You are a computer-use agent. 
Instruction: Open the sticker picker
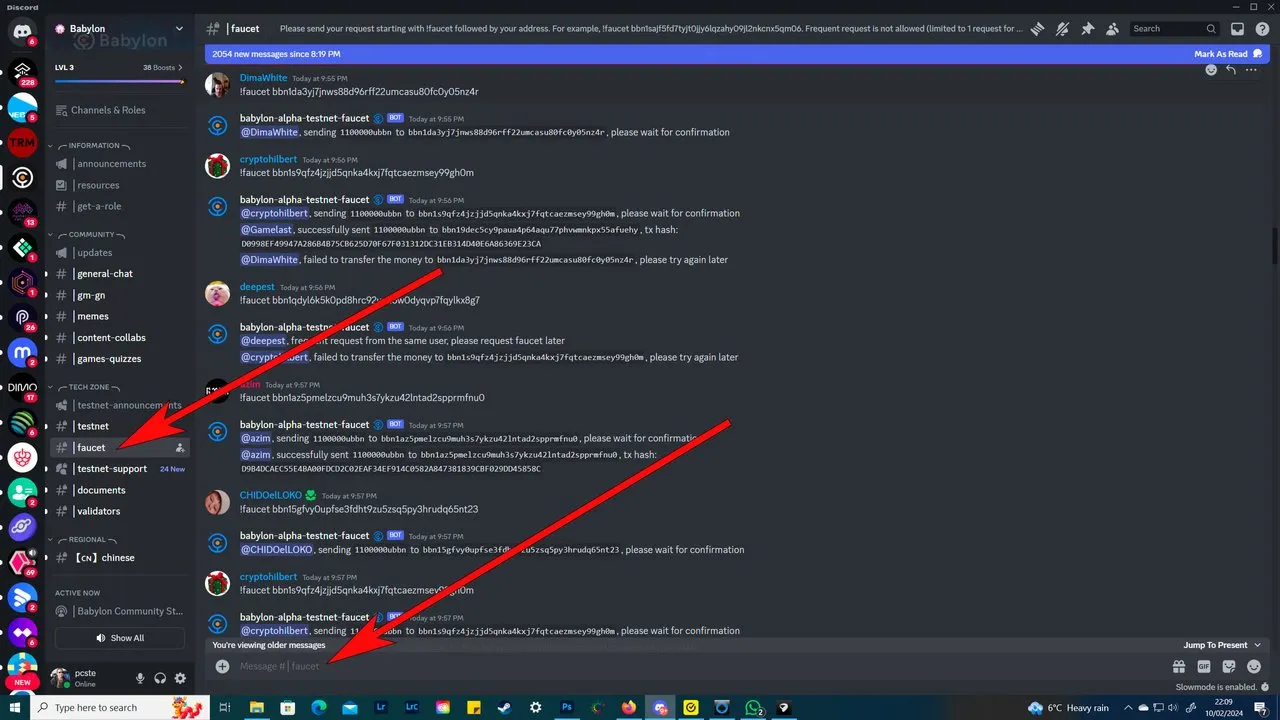click(1229, 666)
